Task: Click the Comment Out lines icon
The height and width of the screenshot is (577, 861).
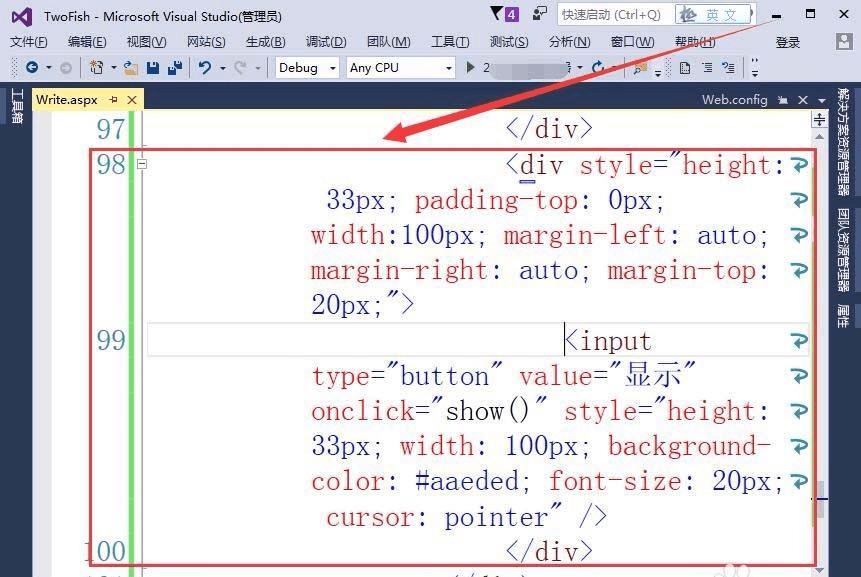Action: (707, 68)
